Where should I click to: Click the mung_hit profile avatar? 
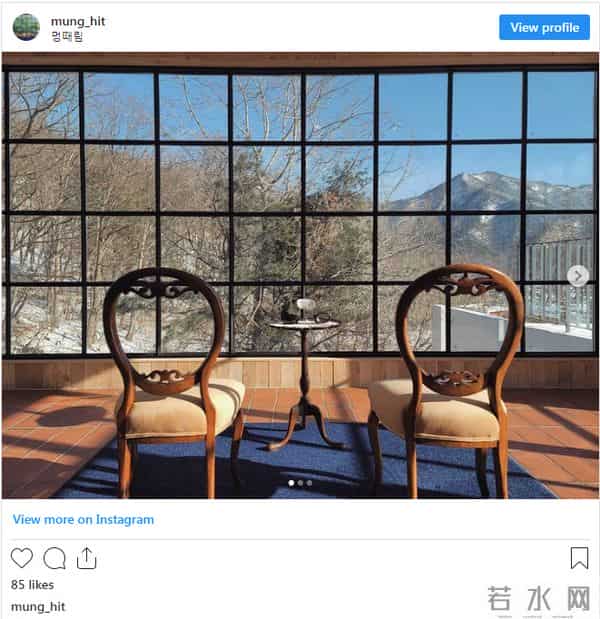point(26,27)
